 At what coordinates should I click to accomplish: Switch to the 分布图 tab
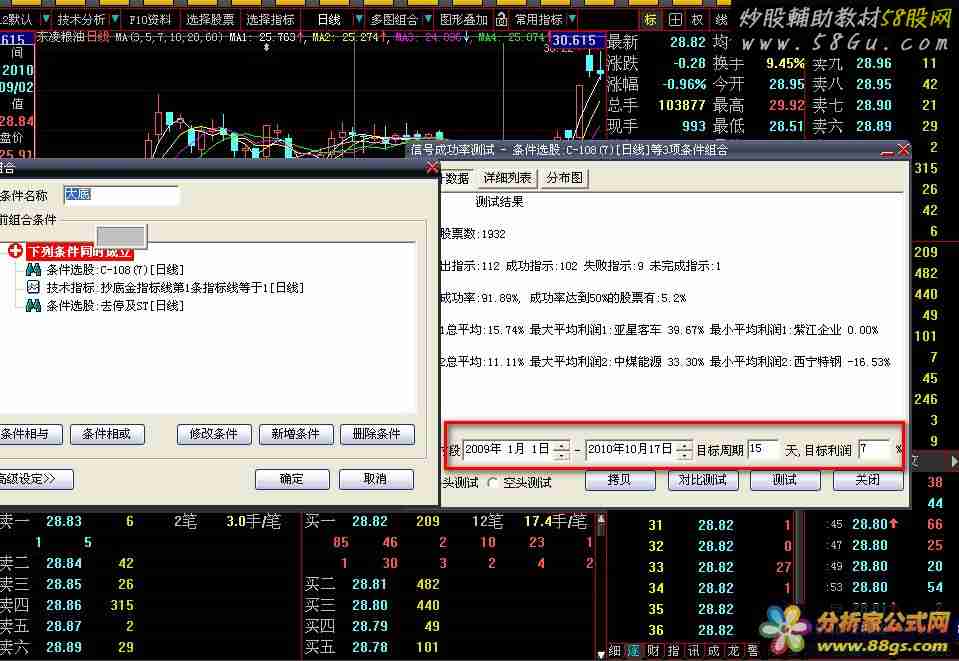pyautogui.click(x=564, y=178)
